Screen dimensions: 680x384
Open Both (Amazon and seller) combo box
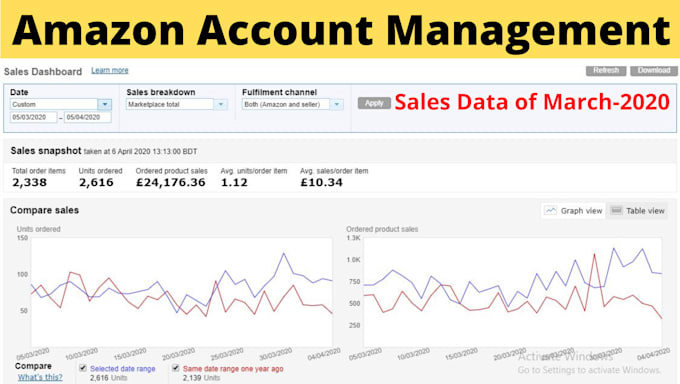(x=292, y=105)
